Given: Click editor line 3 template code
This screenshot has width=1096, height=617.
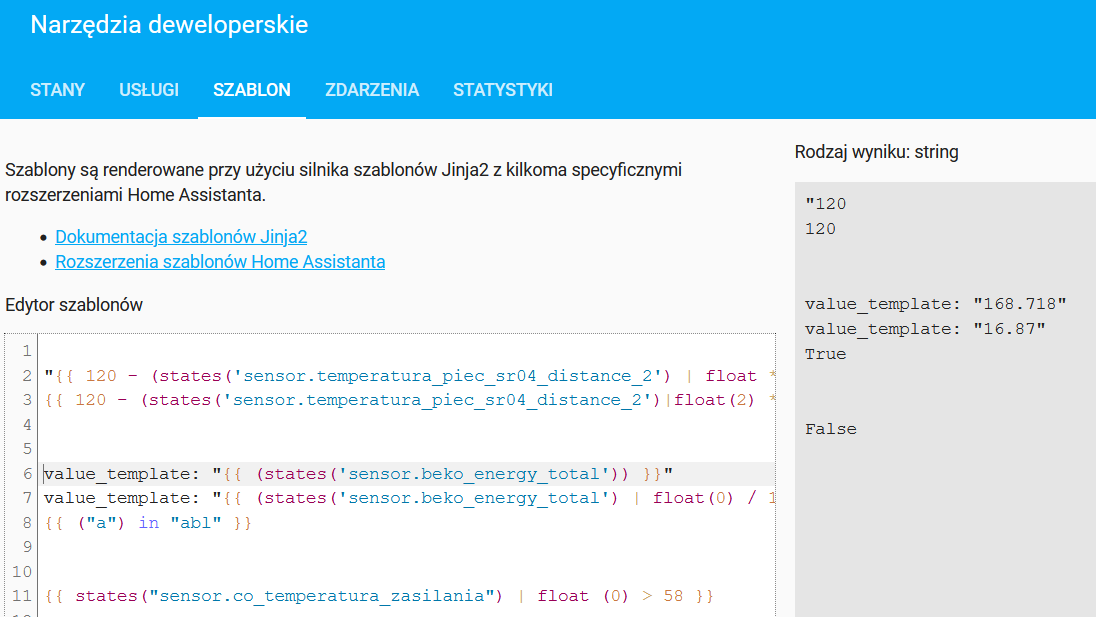Looking at the screenshot, I should [x=400, y=400].
